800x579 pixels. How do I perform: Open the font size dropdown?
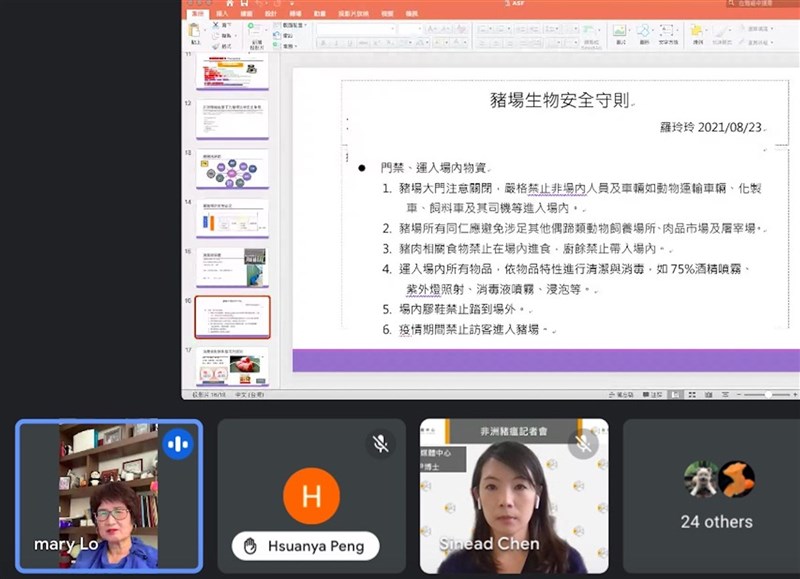click(419, 29)
